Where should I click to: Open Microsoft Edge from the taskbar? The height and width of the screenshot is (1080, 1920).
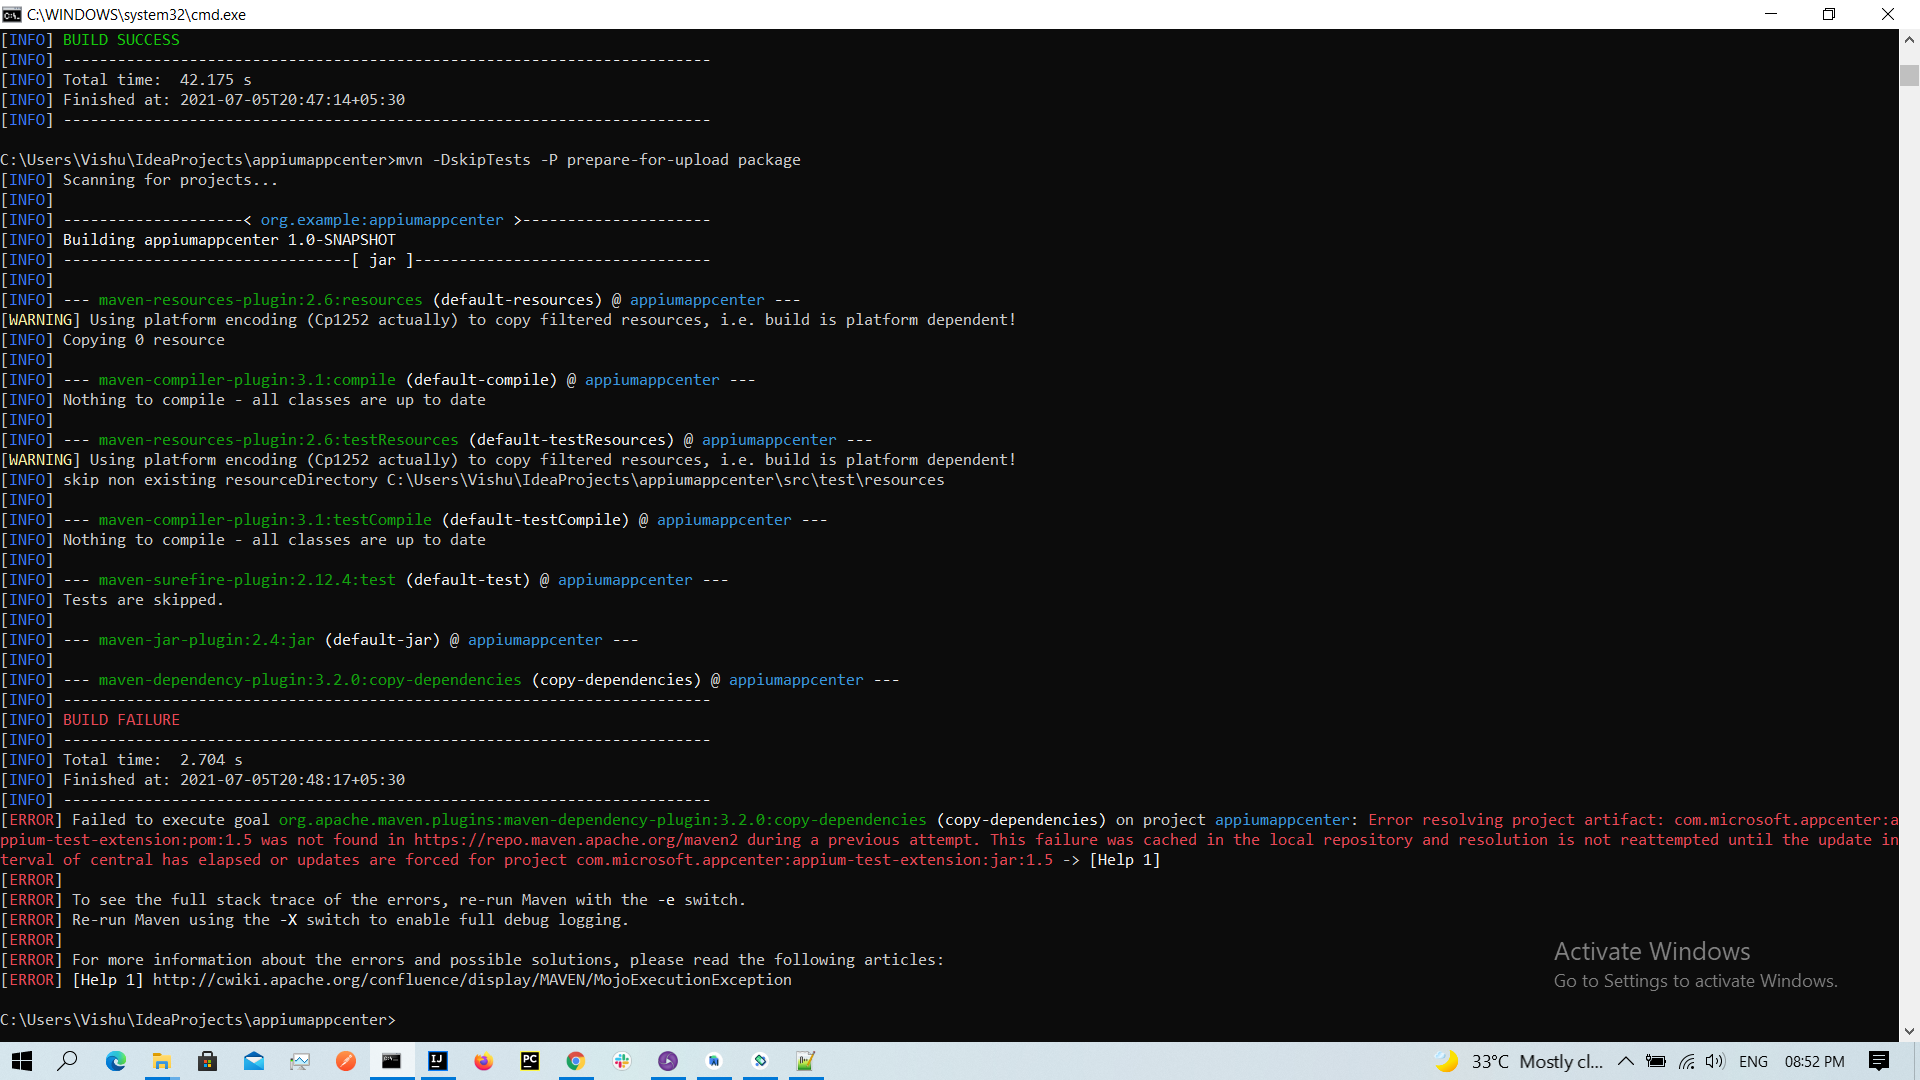pyautogui.click(x=115, y=1061)
